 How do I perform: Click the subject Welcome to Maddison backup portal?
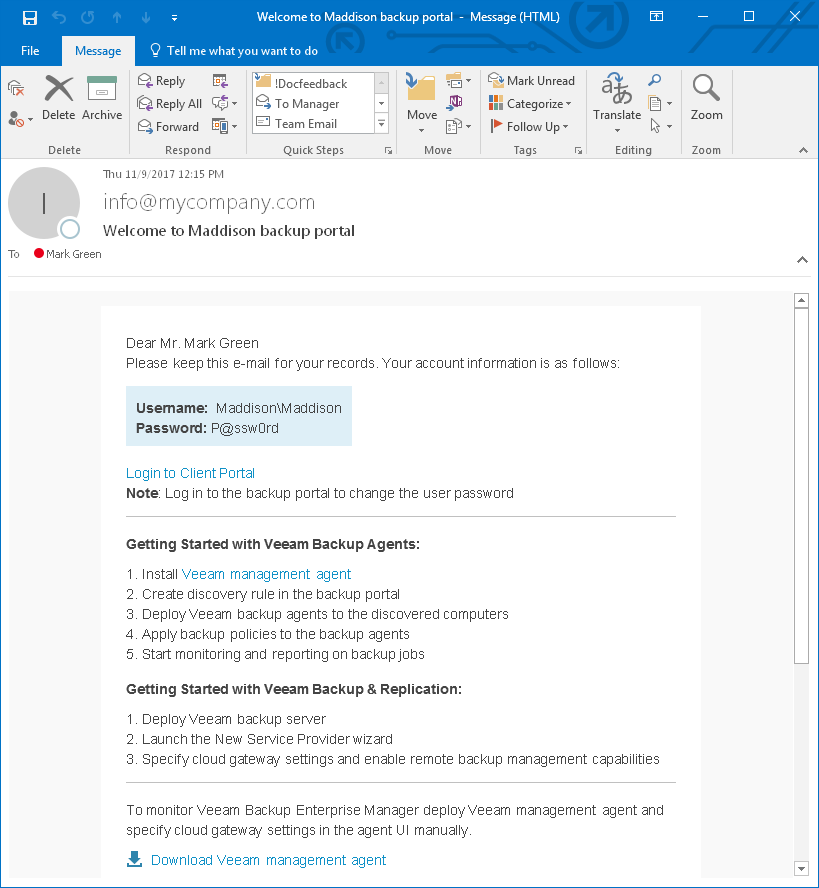tap(229, 231)
